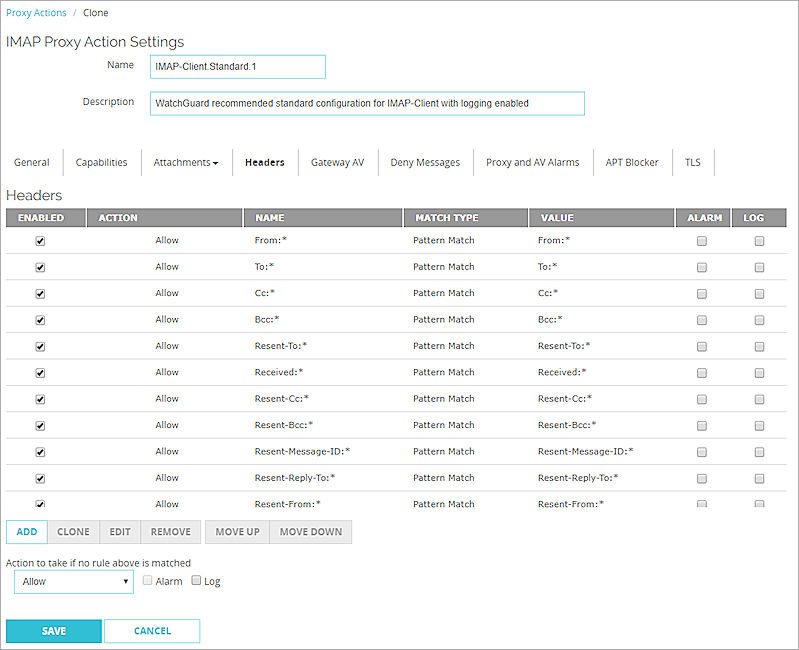Viewport: 799px width, 650px height.
Task: Navigate to Proxy Actions breadcrumb link
Action: [x=36, y=13]
